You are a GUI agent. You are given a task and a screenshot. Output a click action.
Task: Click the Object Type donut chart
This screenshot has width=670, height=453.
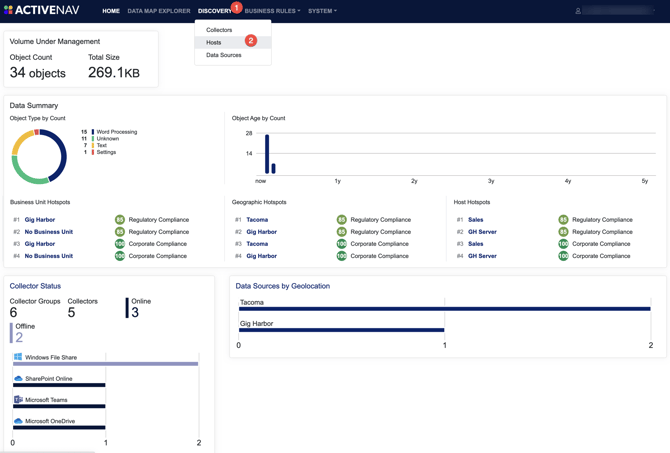[39, 156]
